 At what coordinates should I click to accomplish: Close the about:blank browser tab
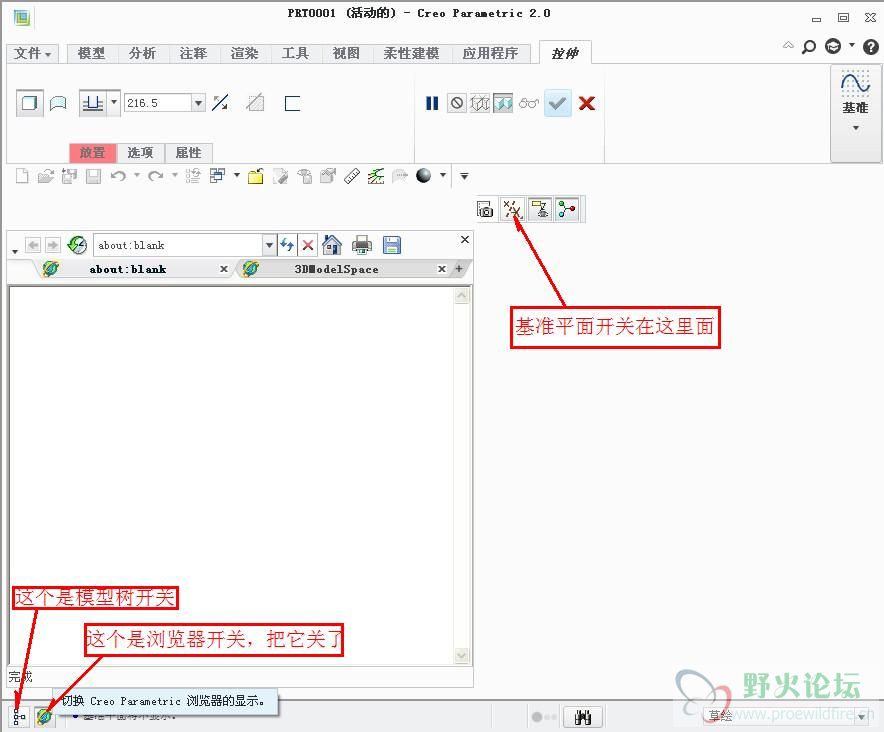[x=224, y=269]
